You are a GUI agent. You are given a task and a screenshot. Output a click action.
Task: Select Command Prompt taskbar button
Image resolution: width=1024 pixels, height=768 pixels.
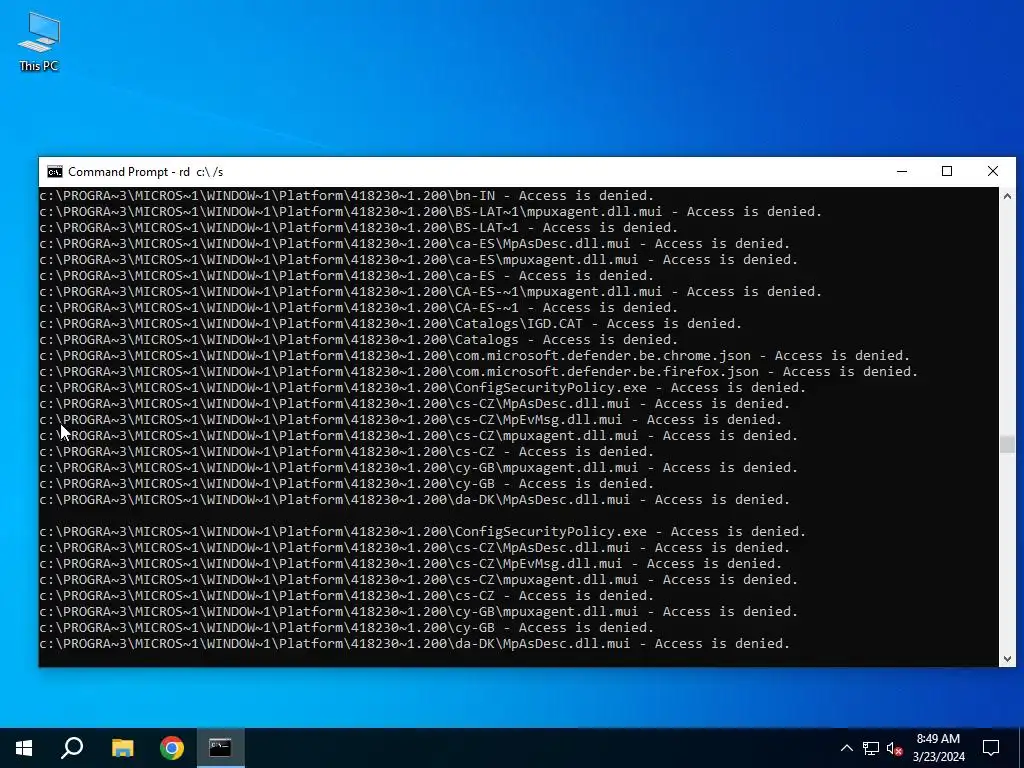pos(221,748)
